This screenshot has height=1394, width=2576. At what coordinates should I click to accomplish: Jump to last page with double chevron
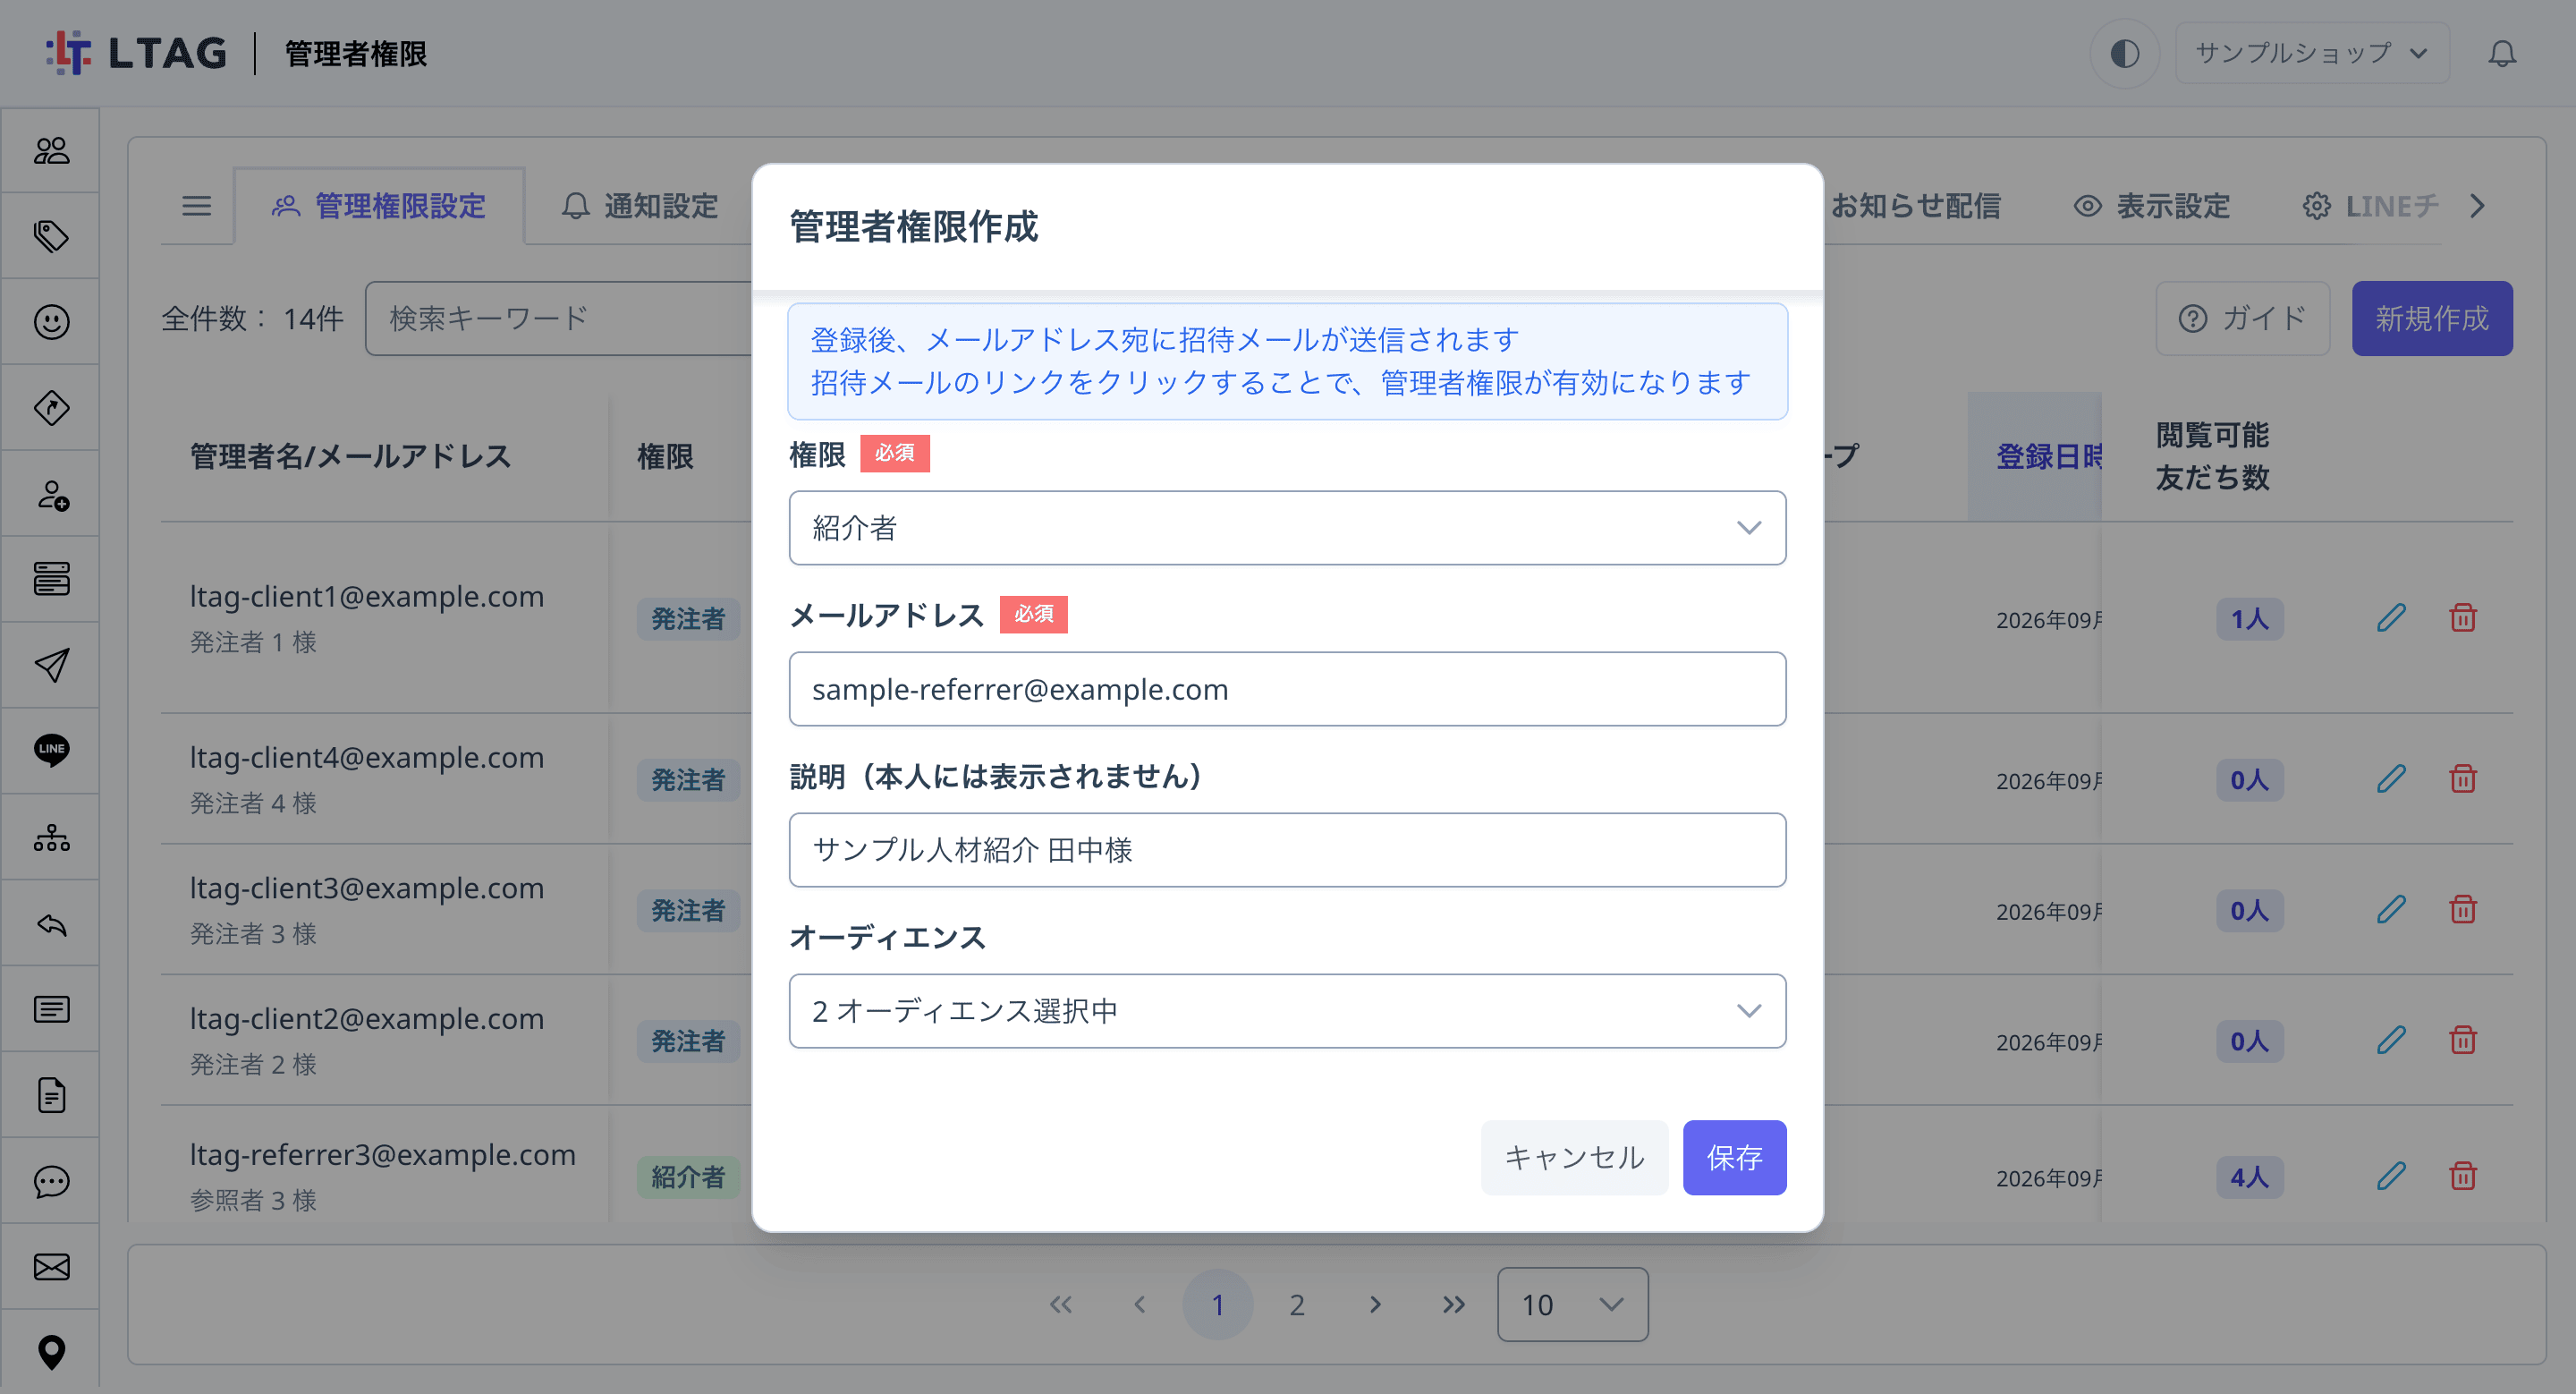(1453, 1304)
